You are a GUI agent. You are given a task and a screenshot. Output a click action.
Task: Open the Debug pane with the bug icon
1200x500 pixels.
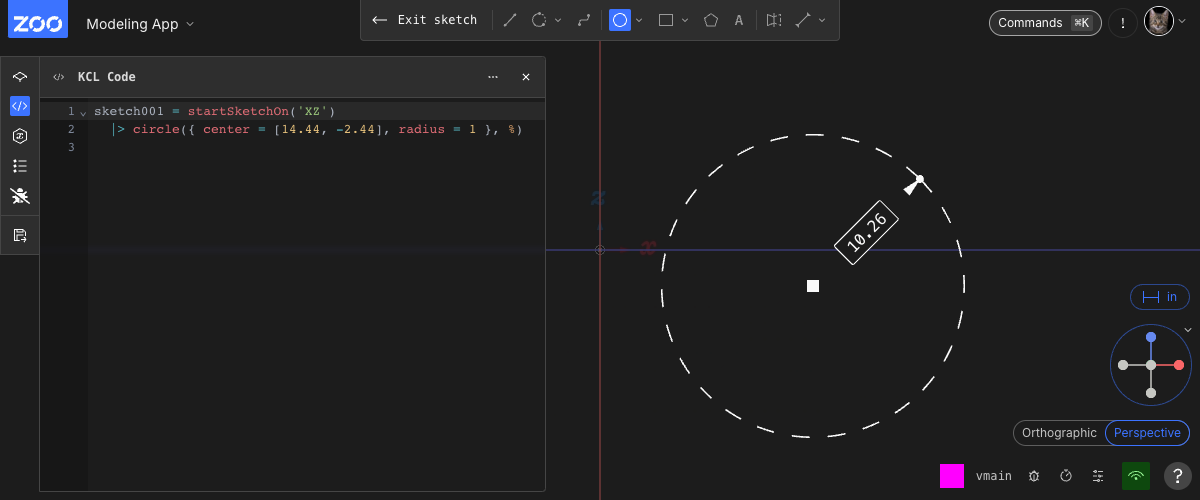point(20,196)
